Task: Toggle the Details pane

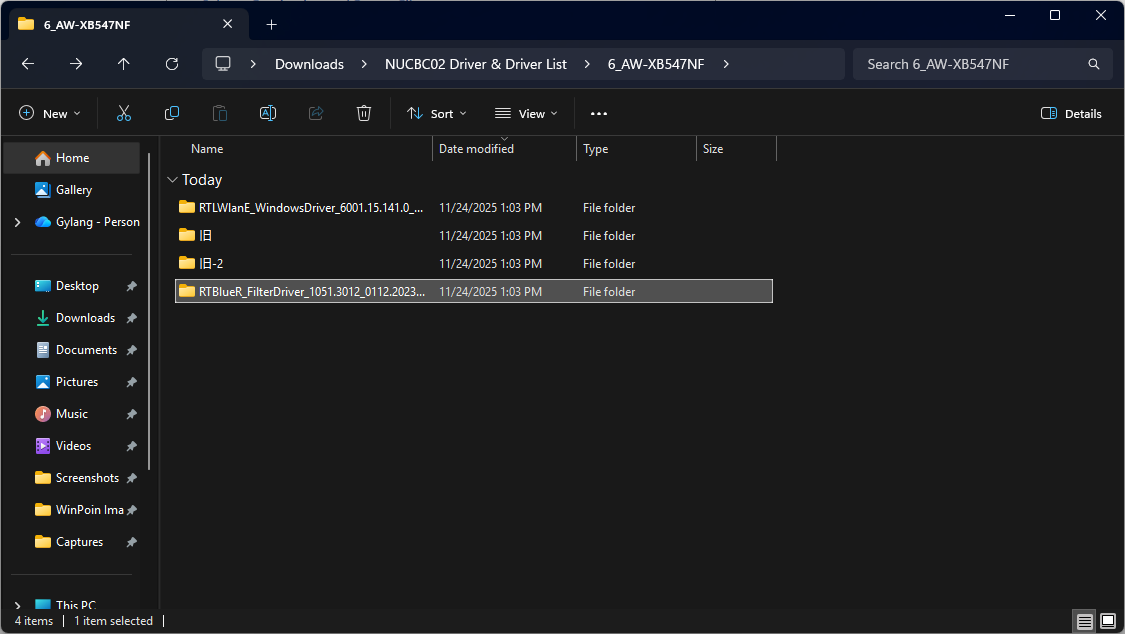Action: click(1071, 114)
